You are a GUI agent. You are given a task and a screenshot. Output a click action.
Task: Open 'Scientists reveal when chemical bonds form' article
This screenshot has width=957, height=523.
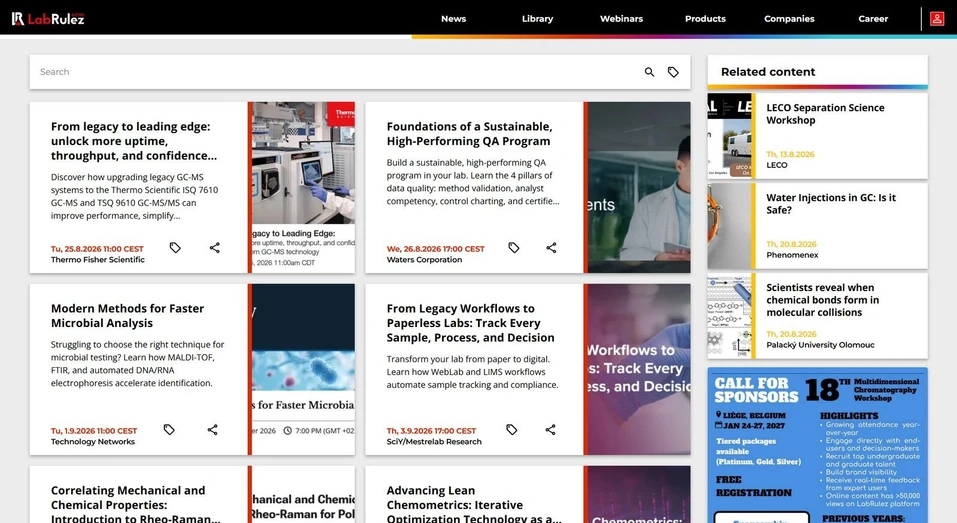pyautogui.click(x=822, y=300)
